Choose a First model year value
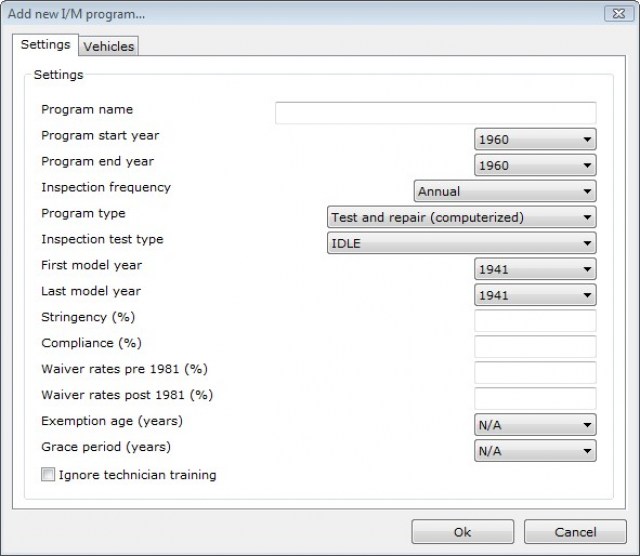640x556 pixels. tap(535, 269)
